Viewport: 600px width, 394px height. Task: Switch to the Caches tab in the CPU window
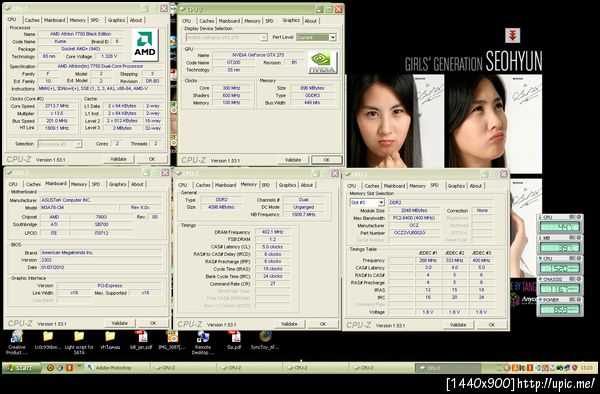click(x=32, y=20)
